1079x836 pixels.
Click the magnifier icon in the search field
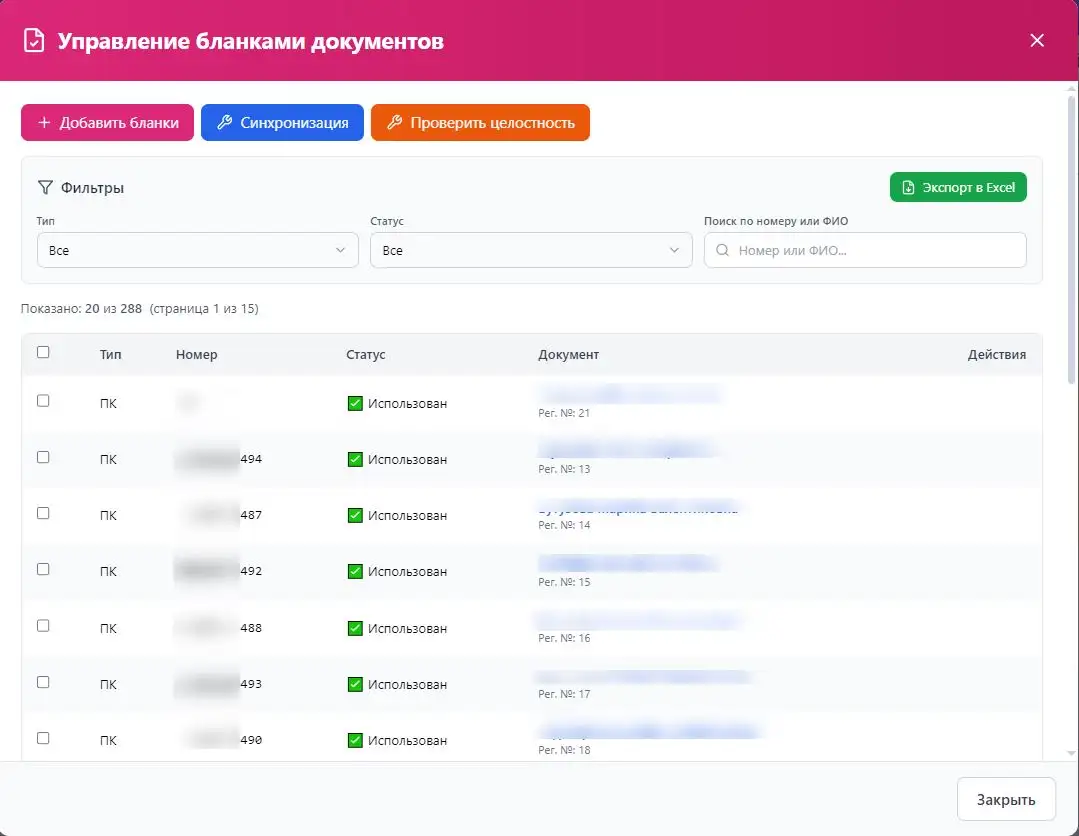pos(722,250)
